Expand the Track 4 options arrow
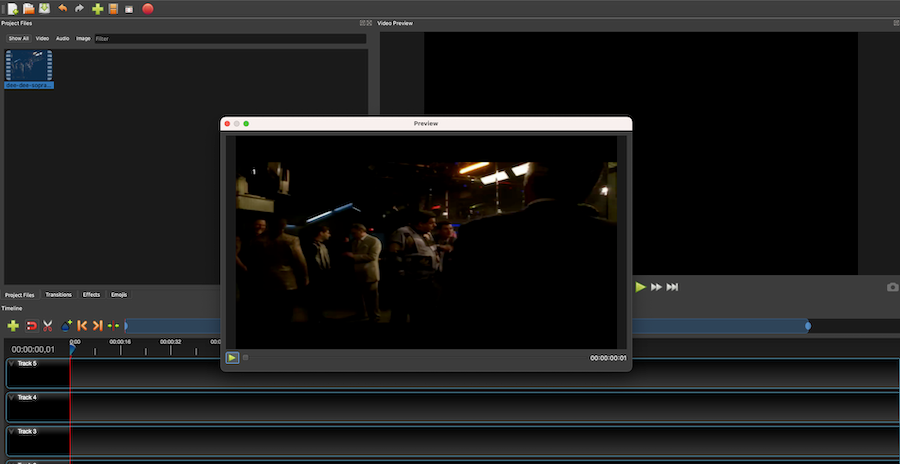 click(12, 397)
